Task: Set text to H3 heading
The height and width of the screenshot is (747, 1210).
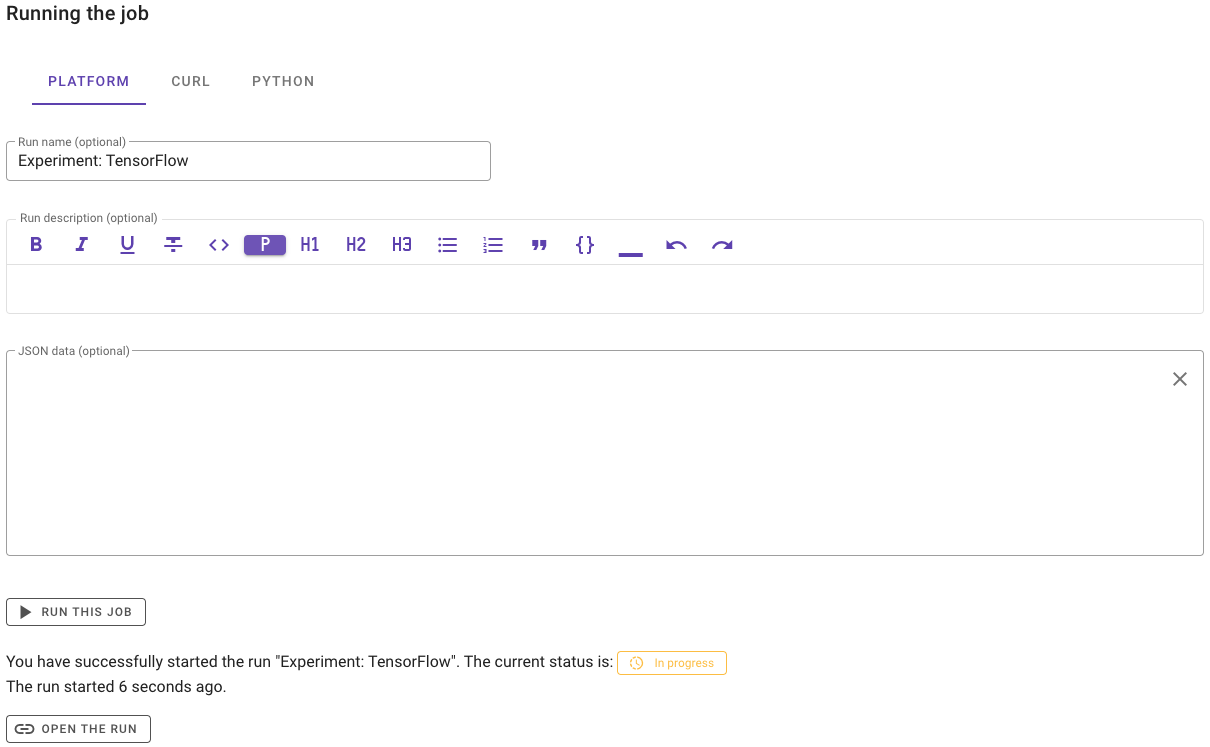Action: 402,245
